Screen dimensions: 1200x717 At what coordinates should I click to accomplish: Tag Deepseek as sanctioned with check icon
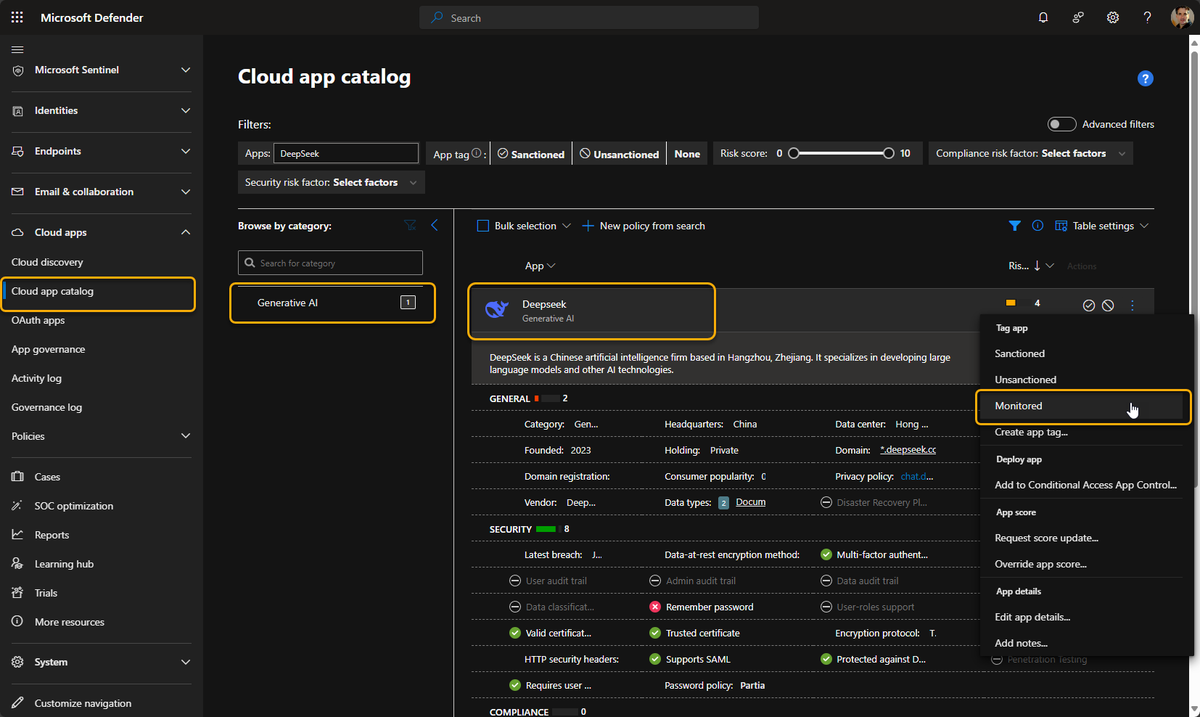pos(1089,305)
